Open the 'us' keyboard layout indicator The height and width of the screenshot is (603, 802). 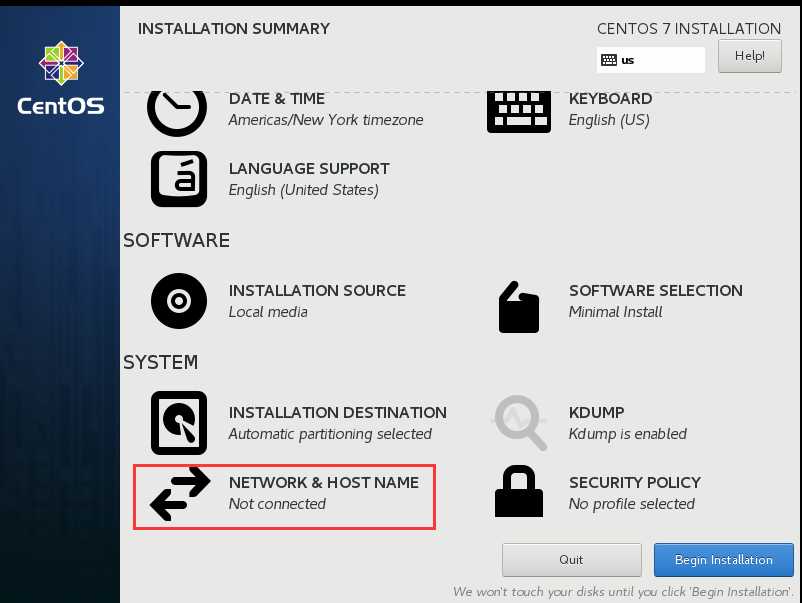click(x=651, y=60)
